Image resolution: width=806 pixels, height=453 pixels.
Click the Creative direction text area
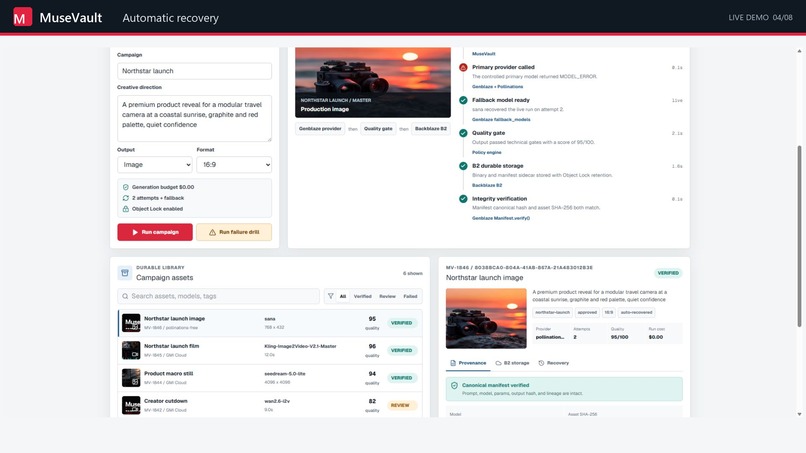(194, 118)
